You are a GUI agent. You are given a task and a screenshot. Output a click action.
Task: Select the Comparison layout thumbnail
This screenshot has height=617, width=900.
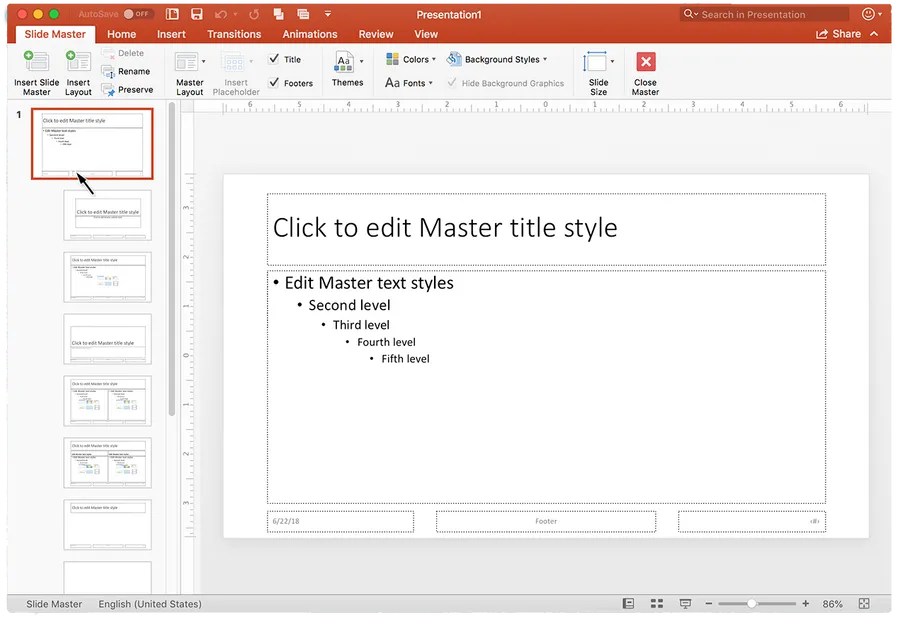click(108, 463)
